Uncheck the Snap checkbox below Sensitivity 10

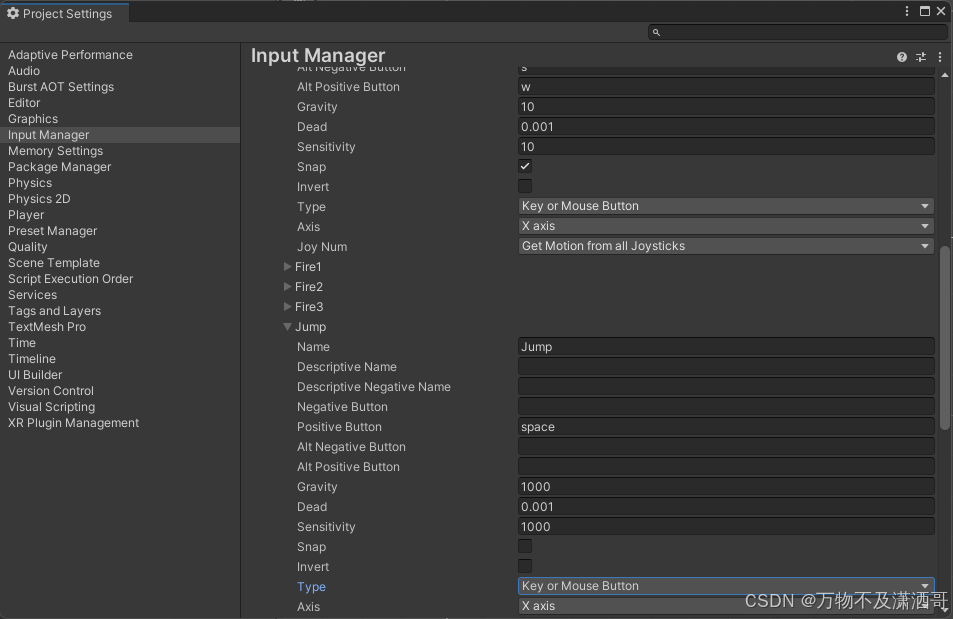point(525,166)
